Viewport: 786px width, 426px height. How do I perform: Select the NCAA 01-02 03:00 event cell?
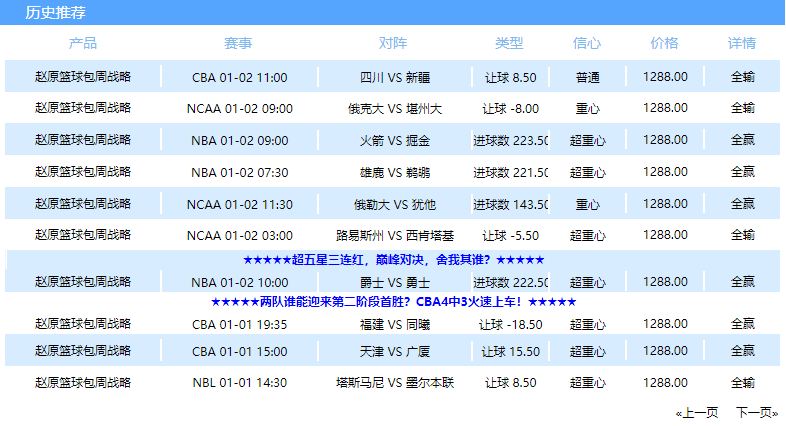240,236
